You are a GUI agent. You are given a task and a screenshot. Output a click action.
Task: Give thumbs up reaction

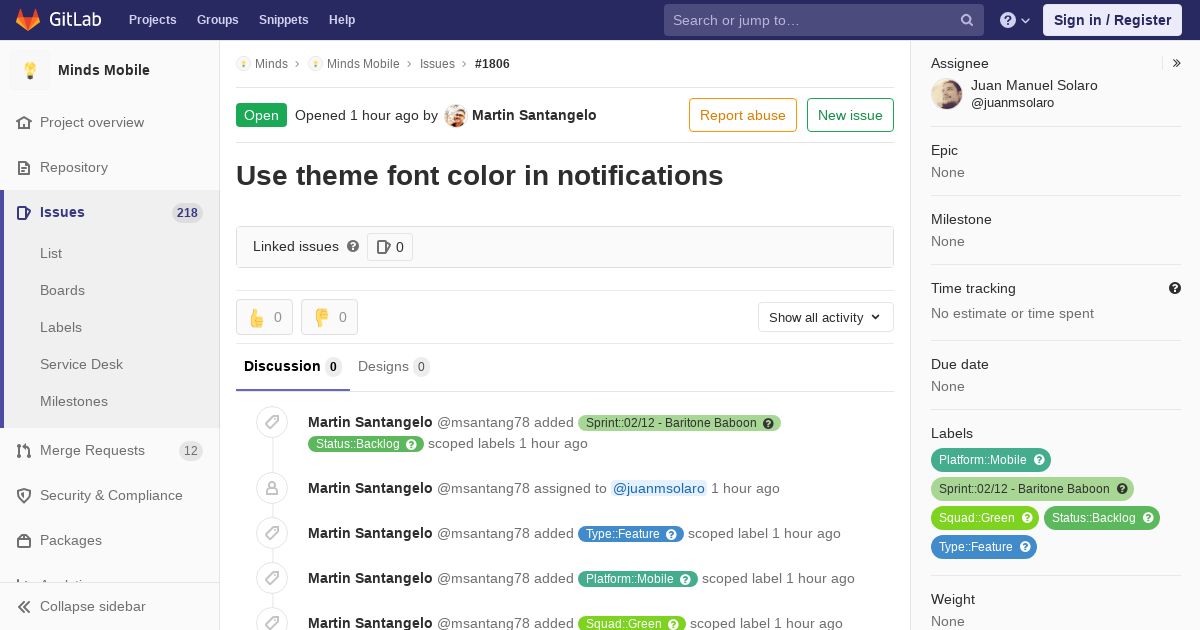[264, 317]
